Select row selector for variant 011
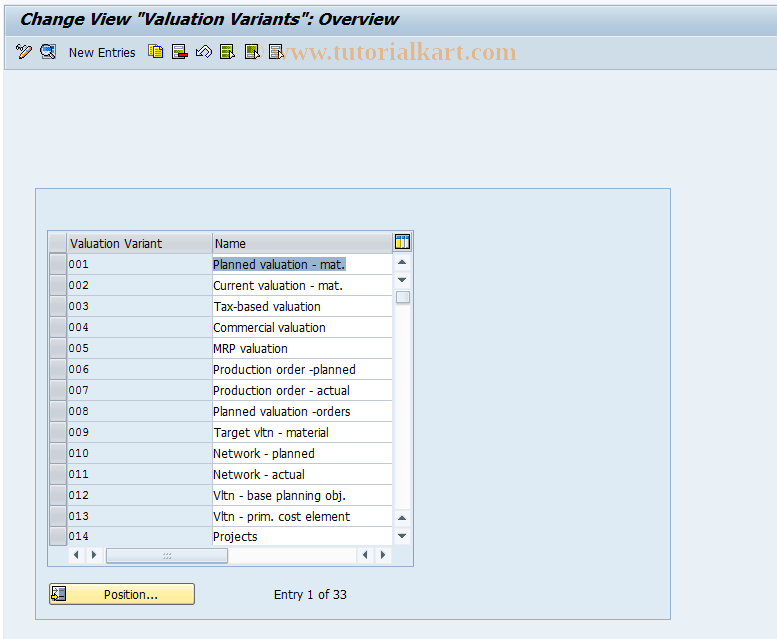 (x=58, y=474)
